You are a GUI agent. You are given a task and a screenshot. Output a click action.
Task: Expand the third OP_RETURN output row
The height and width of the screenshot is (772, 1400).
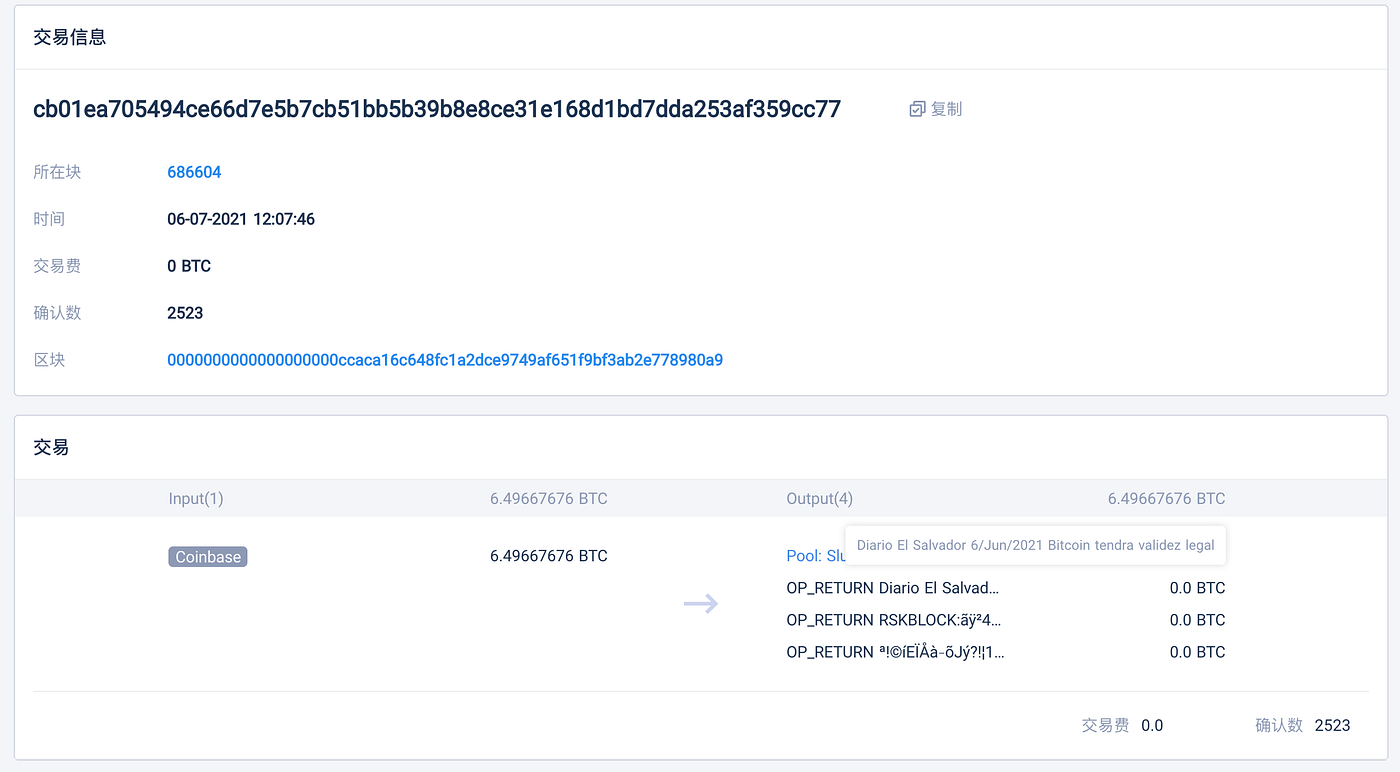893,652
